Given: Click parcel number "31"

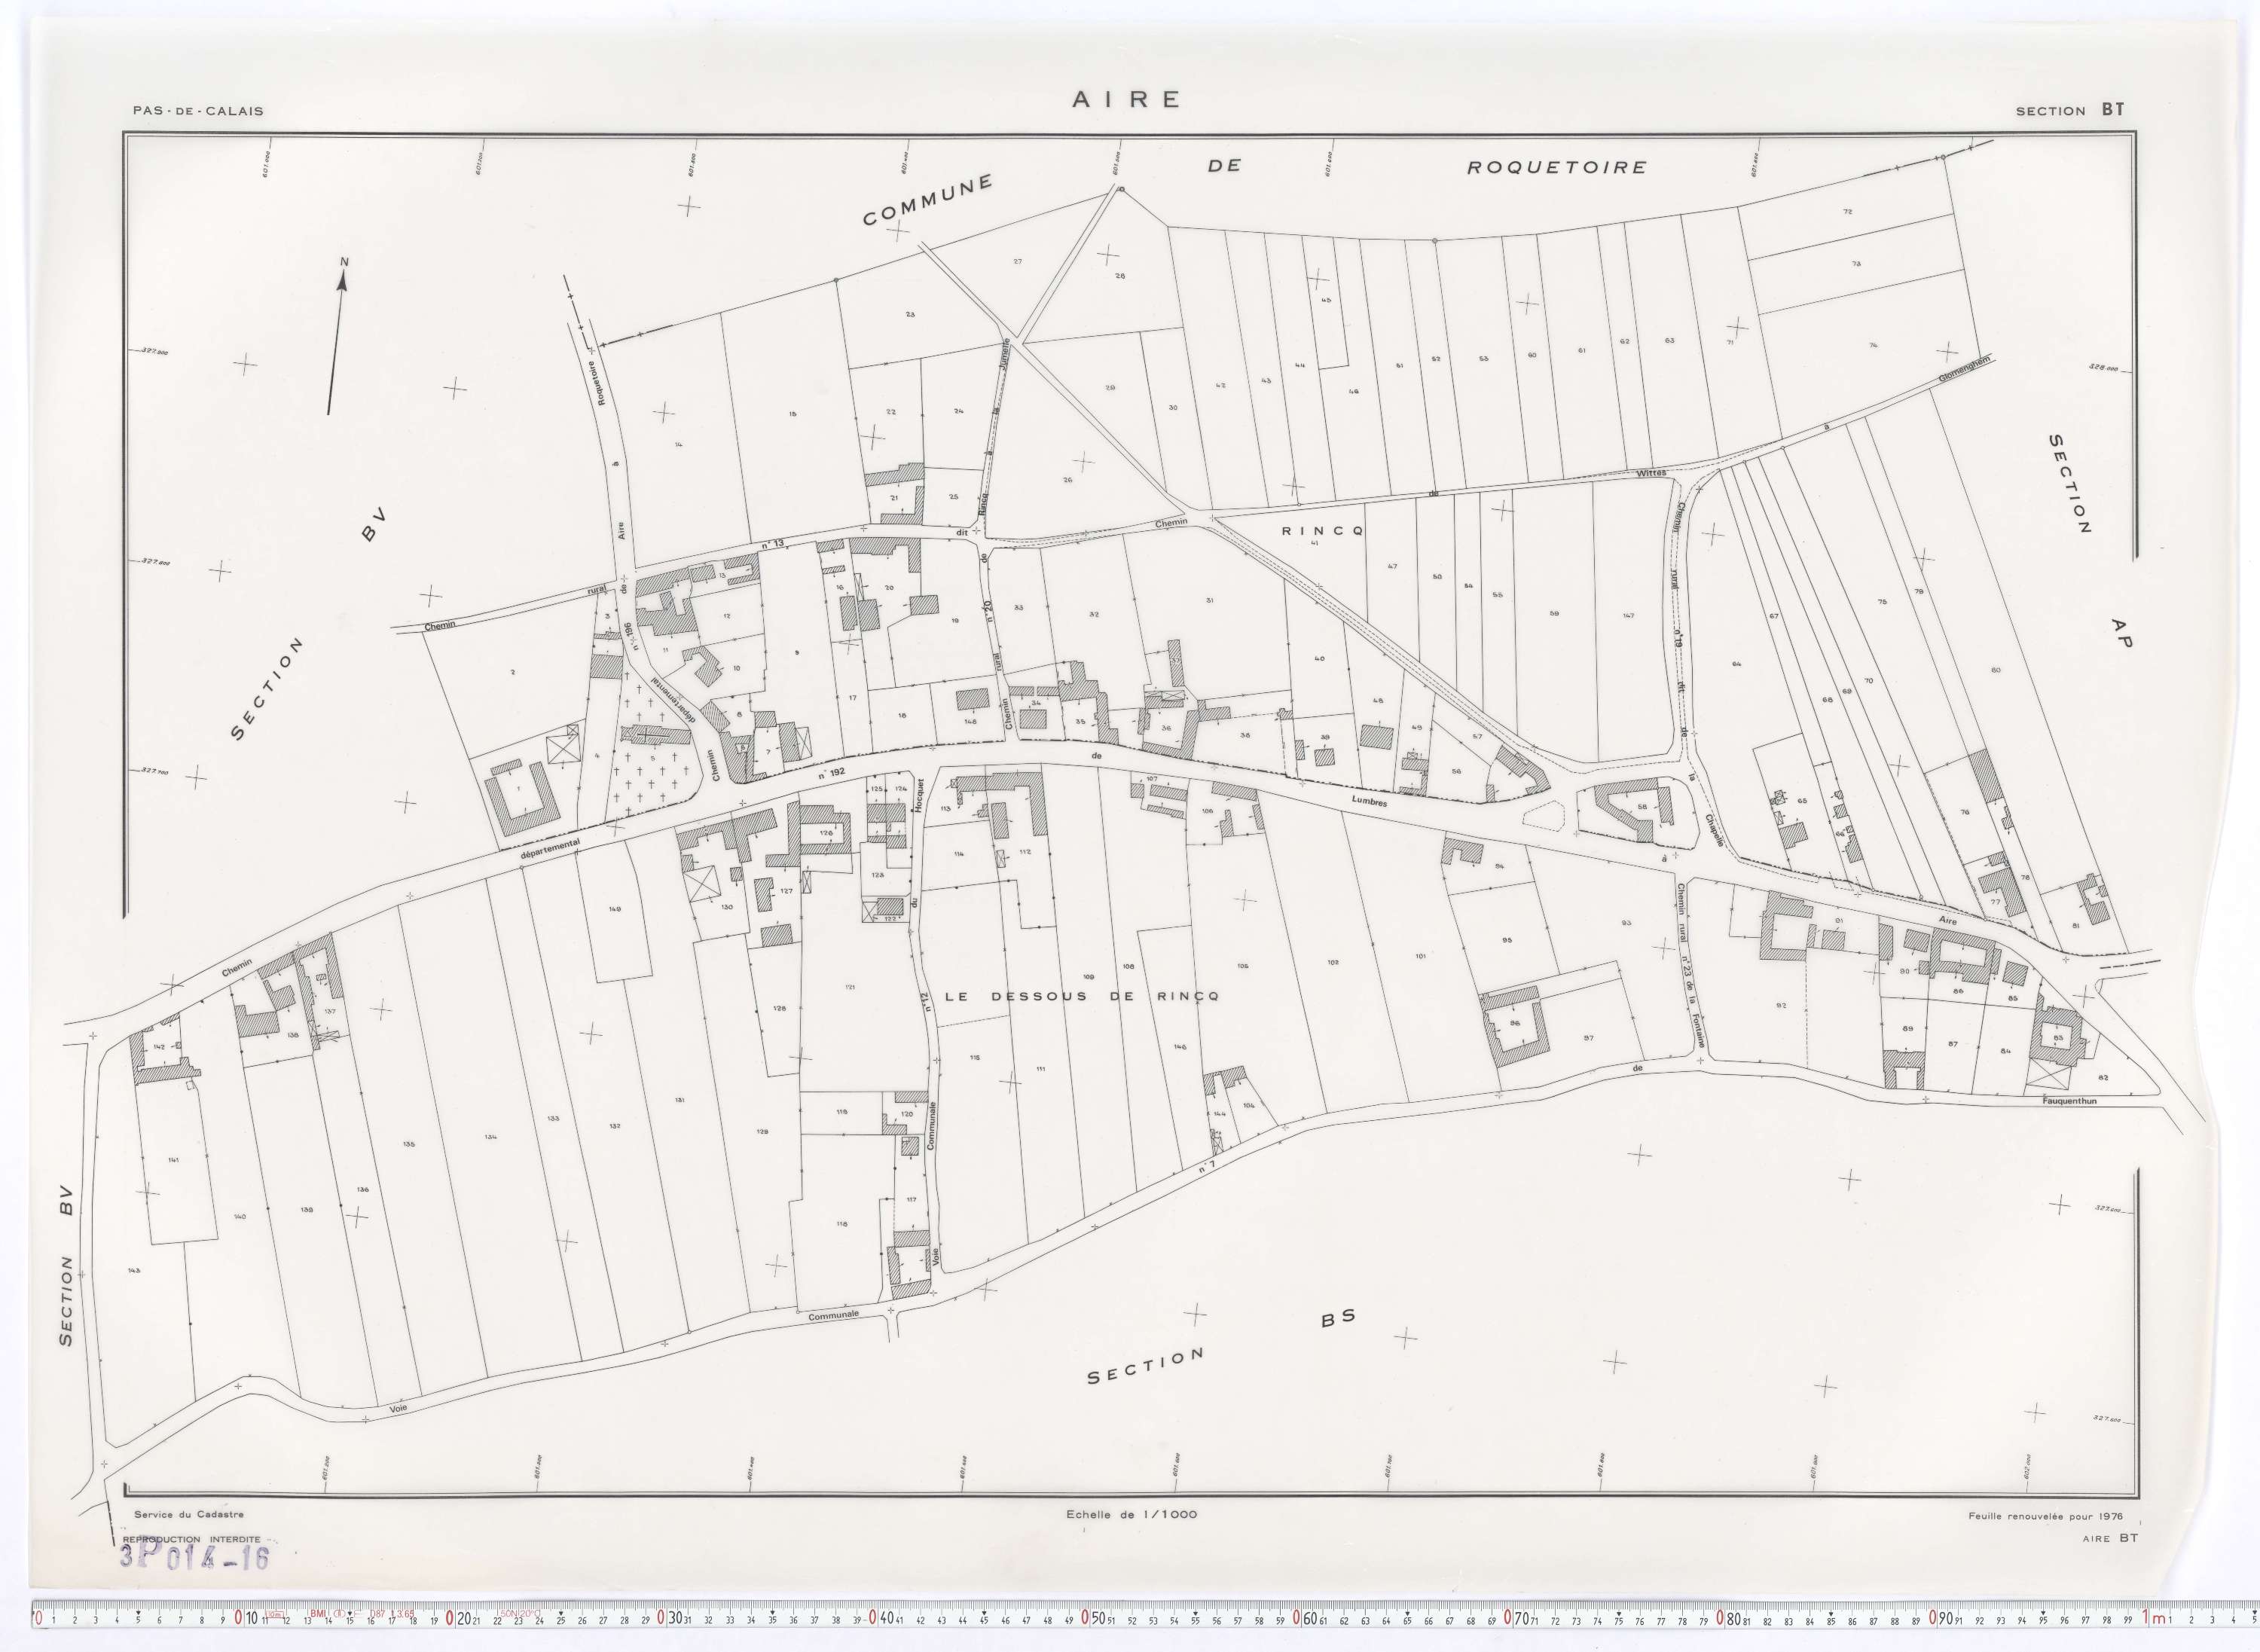Looking at the screenshot, I should point(1210,600).
